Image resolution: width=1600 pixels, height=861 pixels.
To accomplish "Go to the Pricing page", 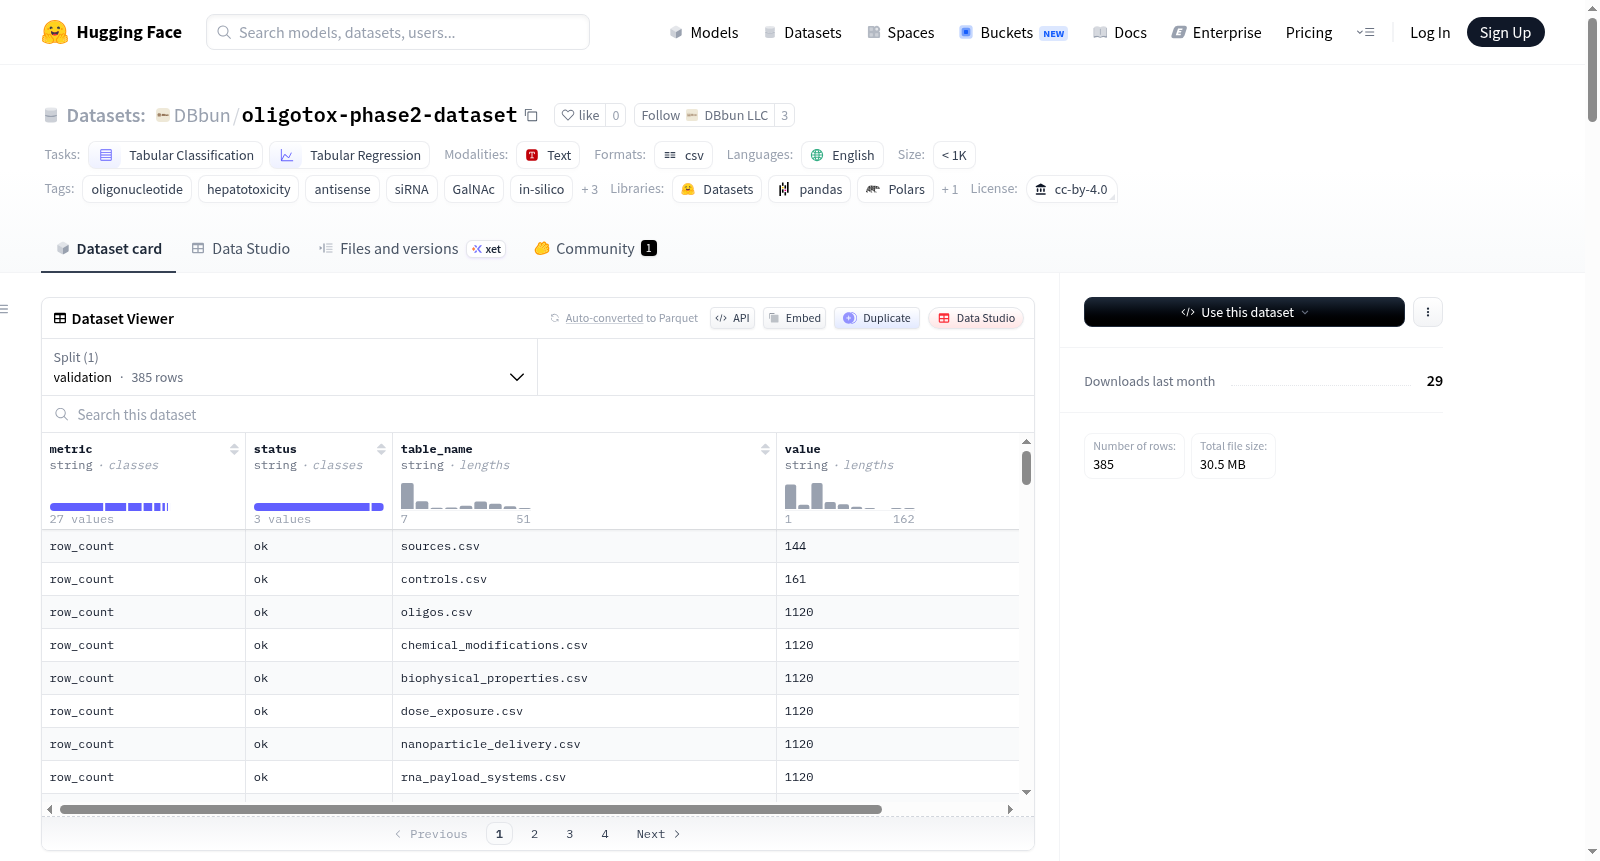I will point(1309,33).
